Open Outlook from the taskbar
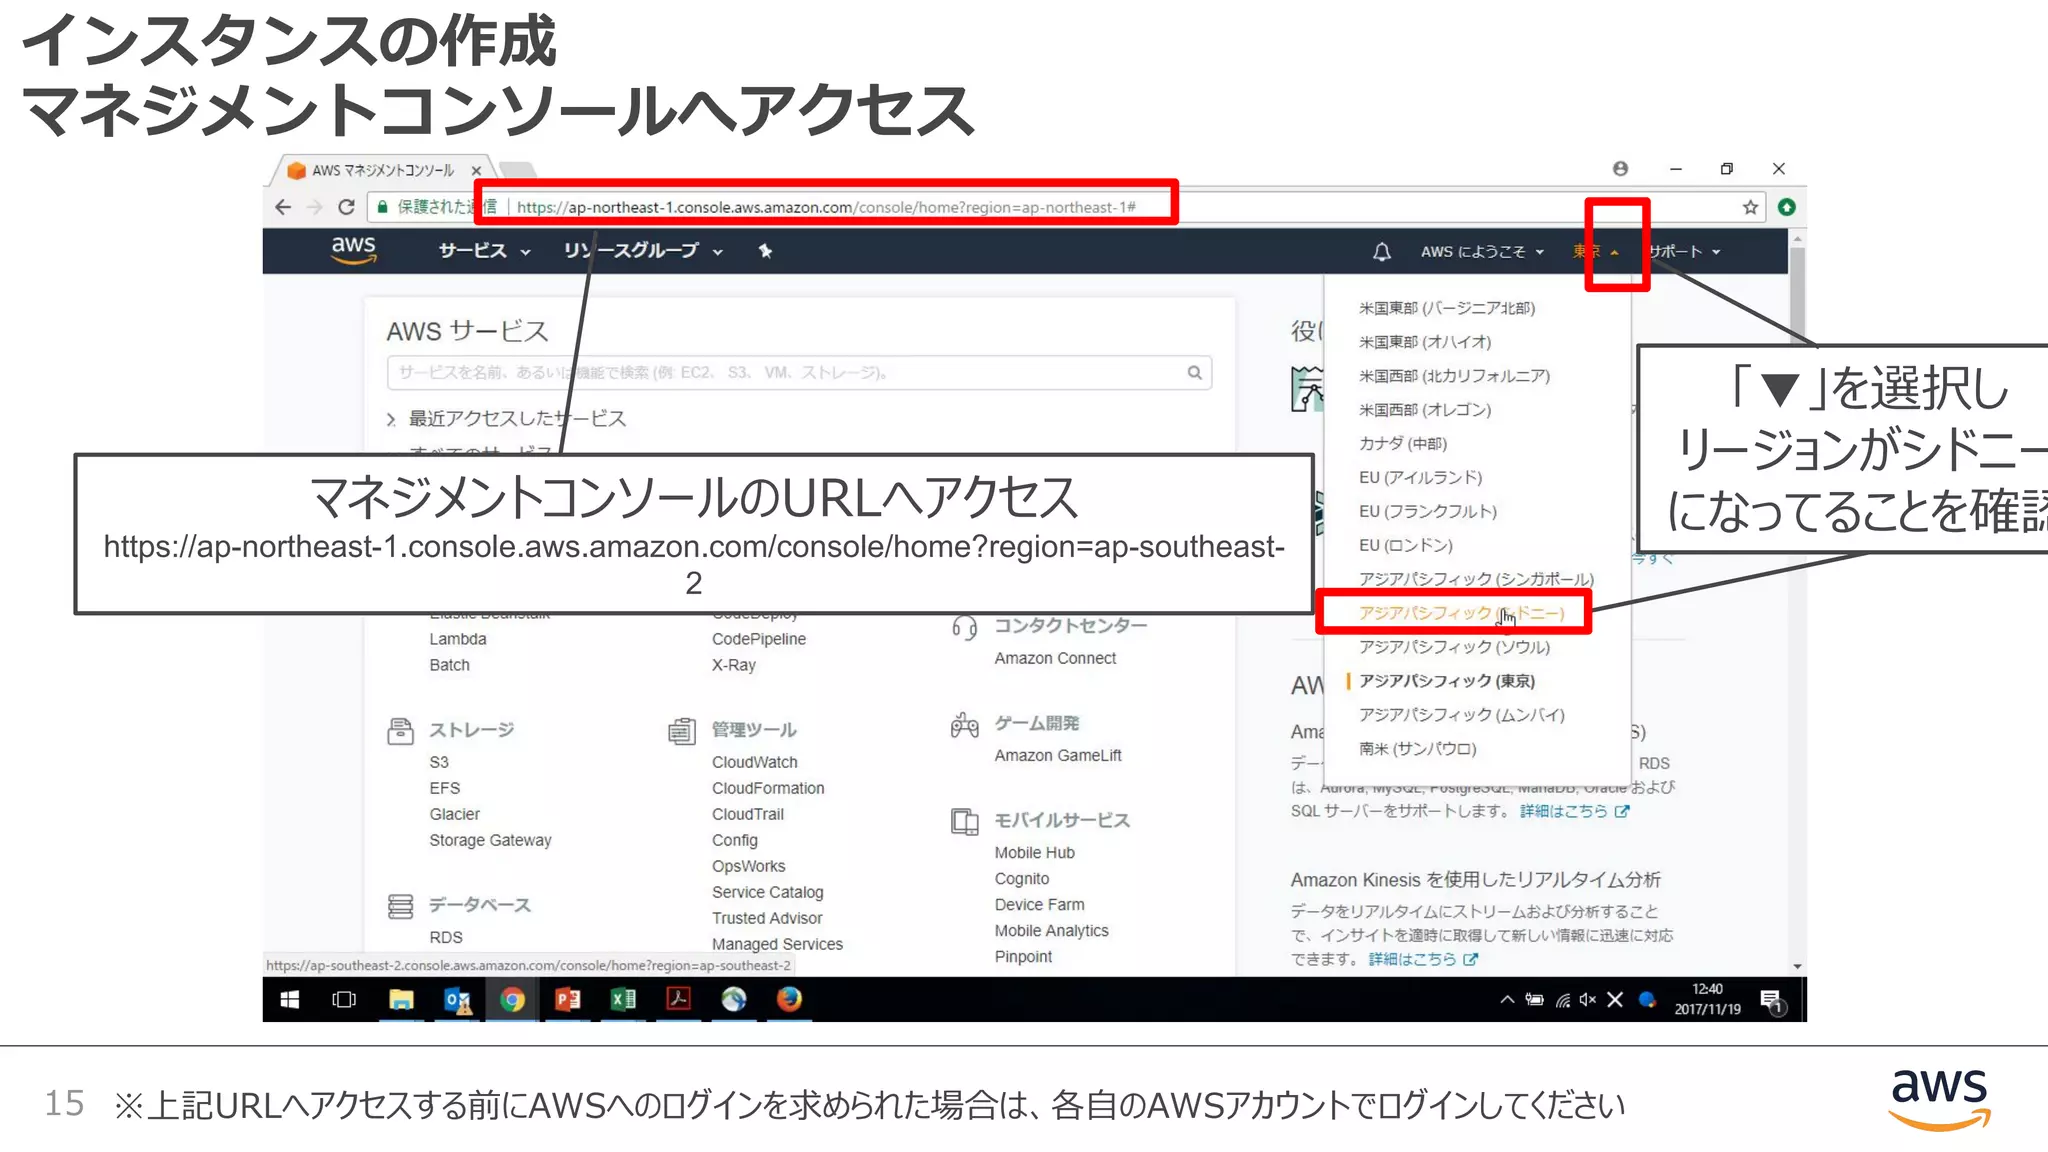 click(457, 999)
